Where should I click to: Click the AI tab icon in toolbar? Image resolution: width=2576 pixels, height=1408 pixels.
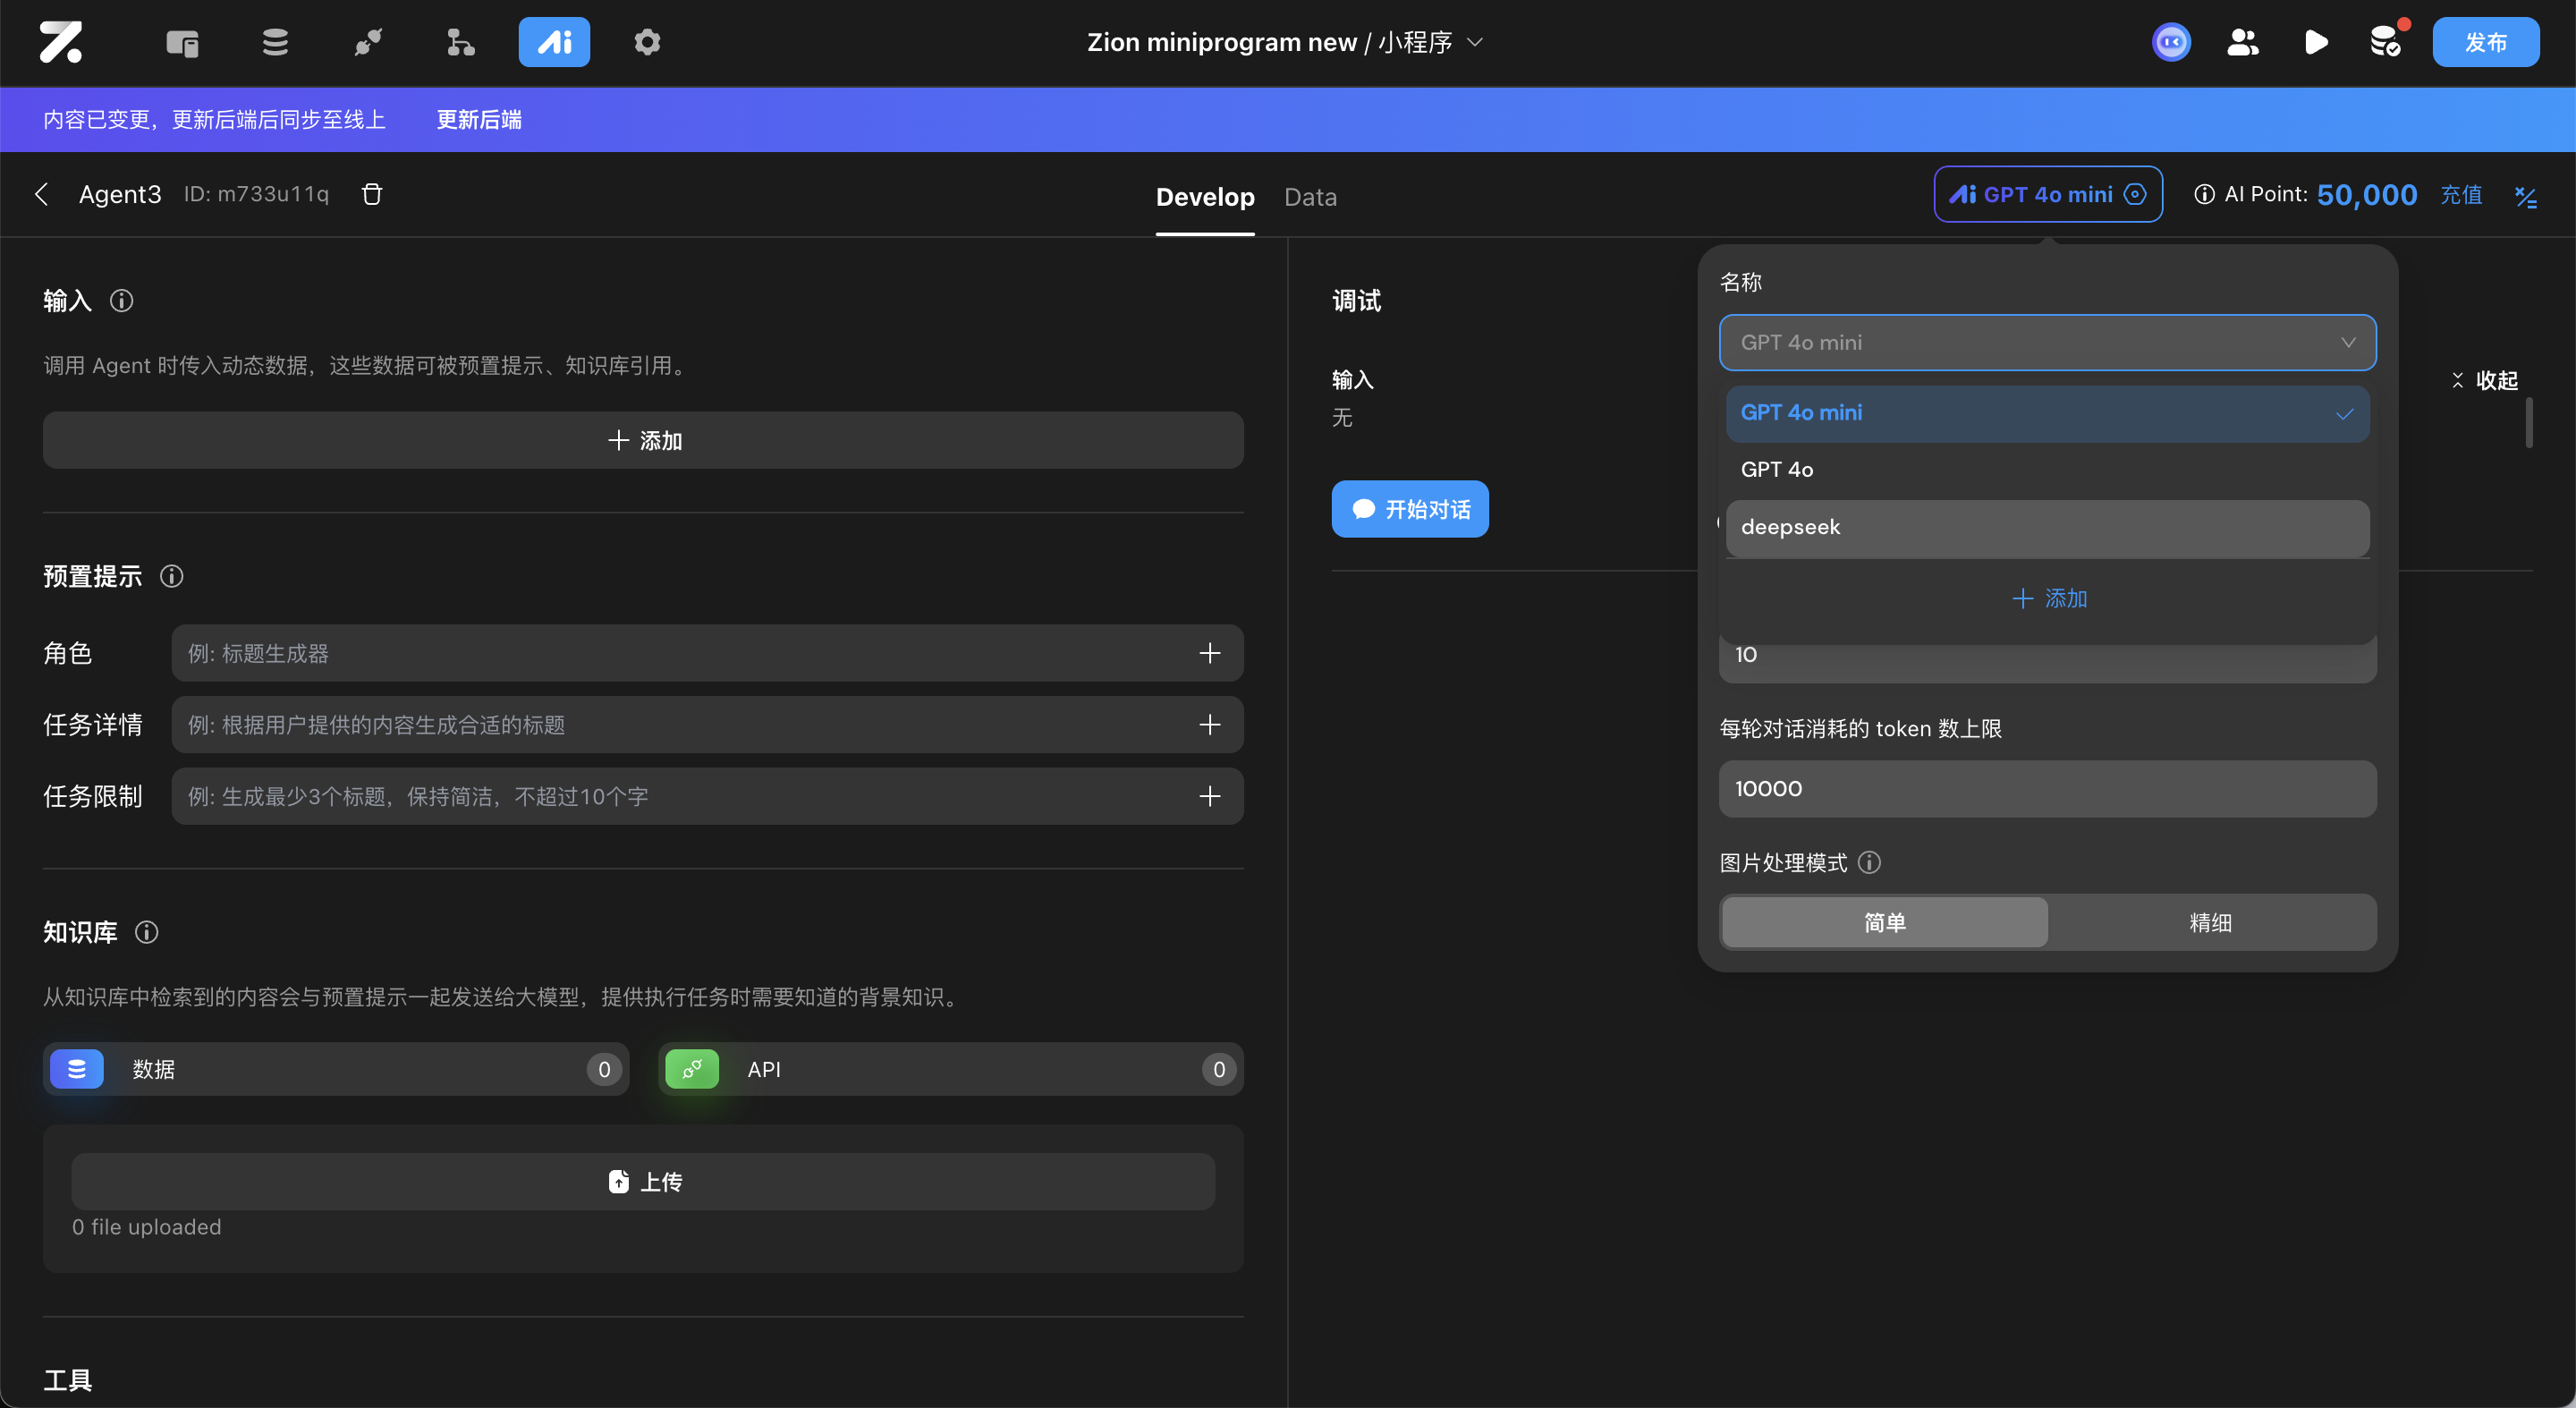tap(554, 42)
